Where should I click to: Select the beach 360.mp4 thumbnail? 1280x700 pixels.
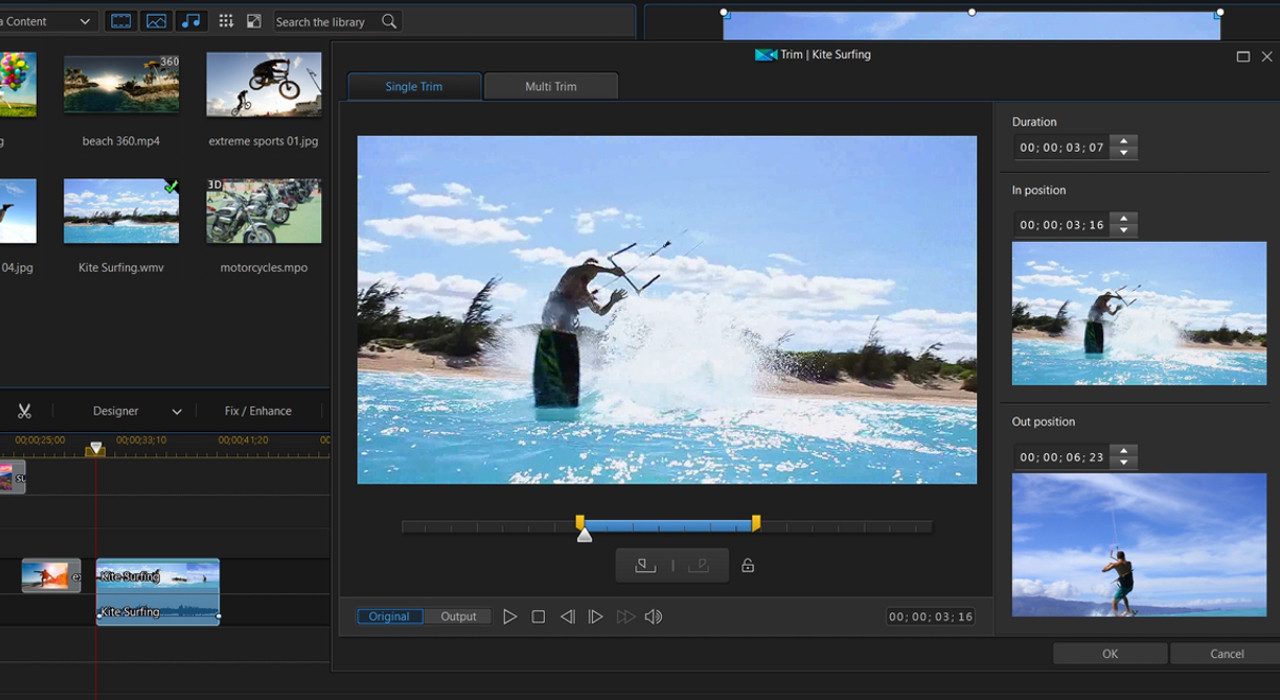[121, 84]
